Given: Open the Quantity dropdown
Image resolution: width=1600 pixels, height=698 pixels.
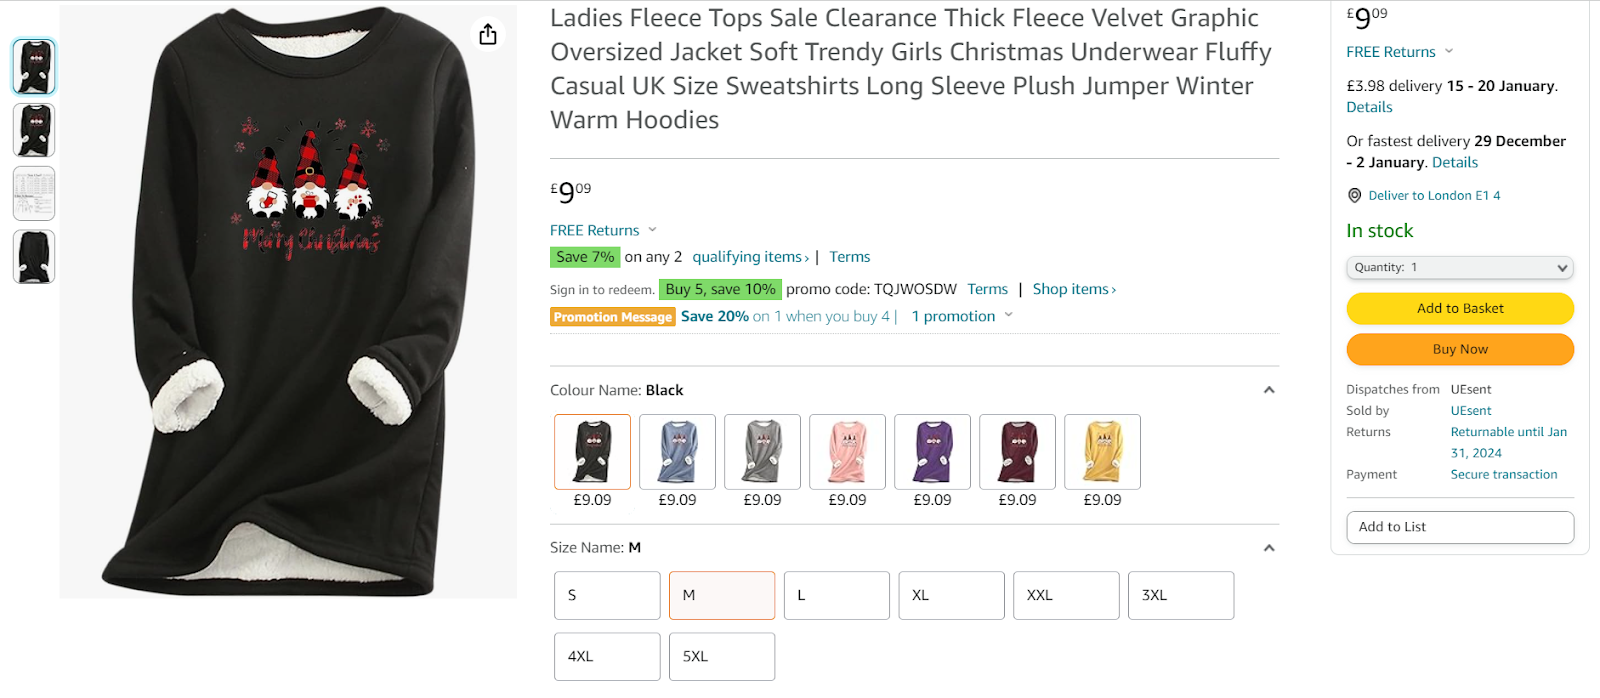Looking at the screenshot, I should pos(1460,268).
